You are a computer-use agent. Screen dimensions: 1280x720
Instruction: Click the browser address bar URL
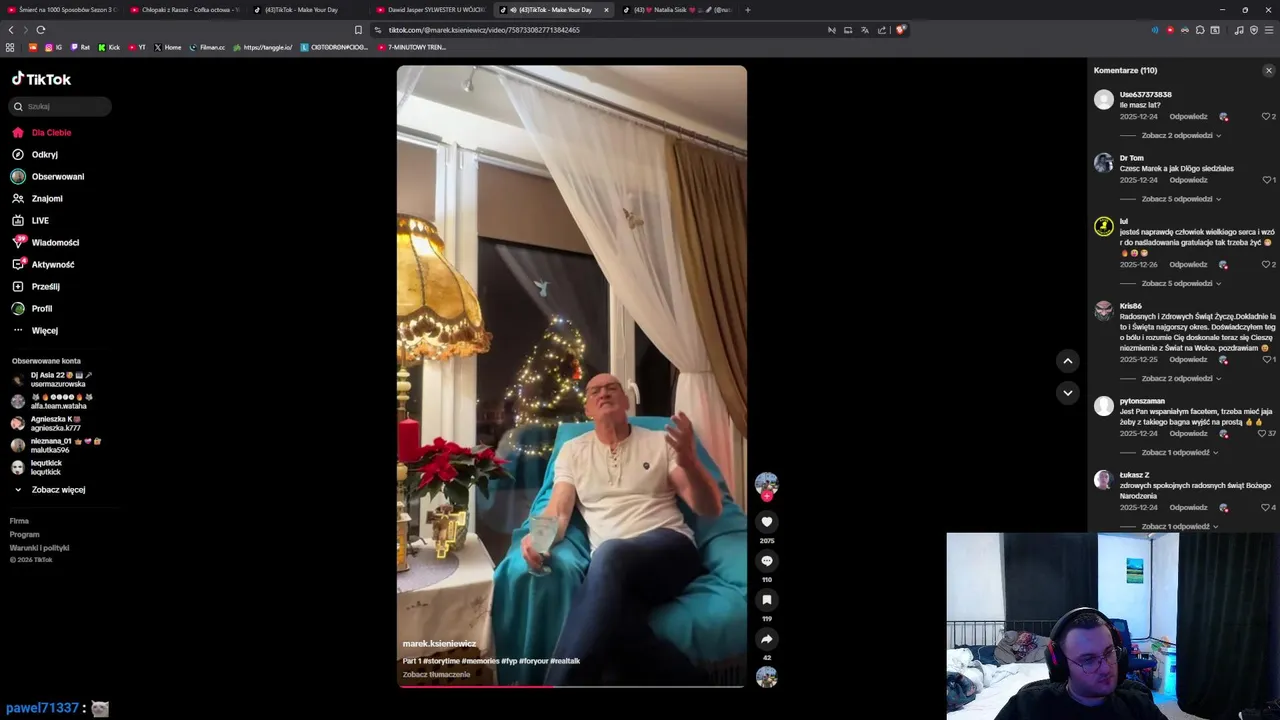[484, 30]
